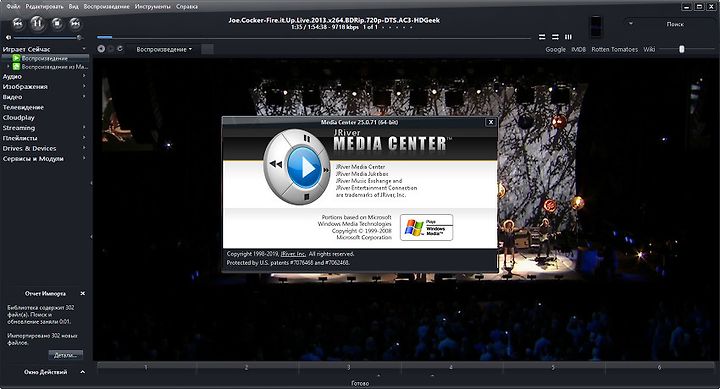Open the DSP equalizer bars icon

click(x=568, y=37)
